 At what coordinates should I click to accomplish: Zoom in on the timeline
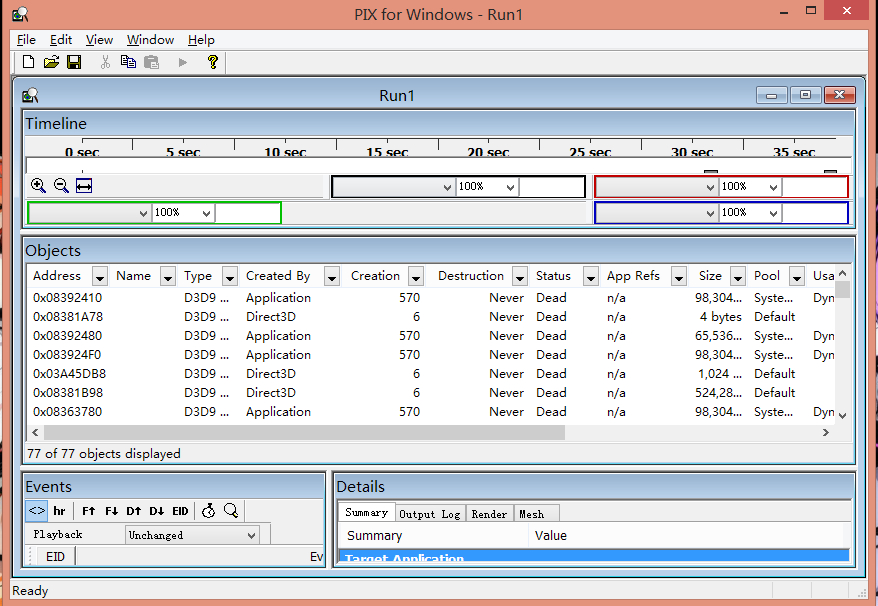click(x=38, y=186)
